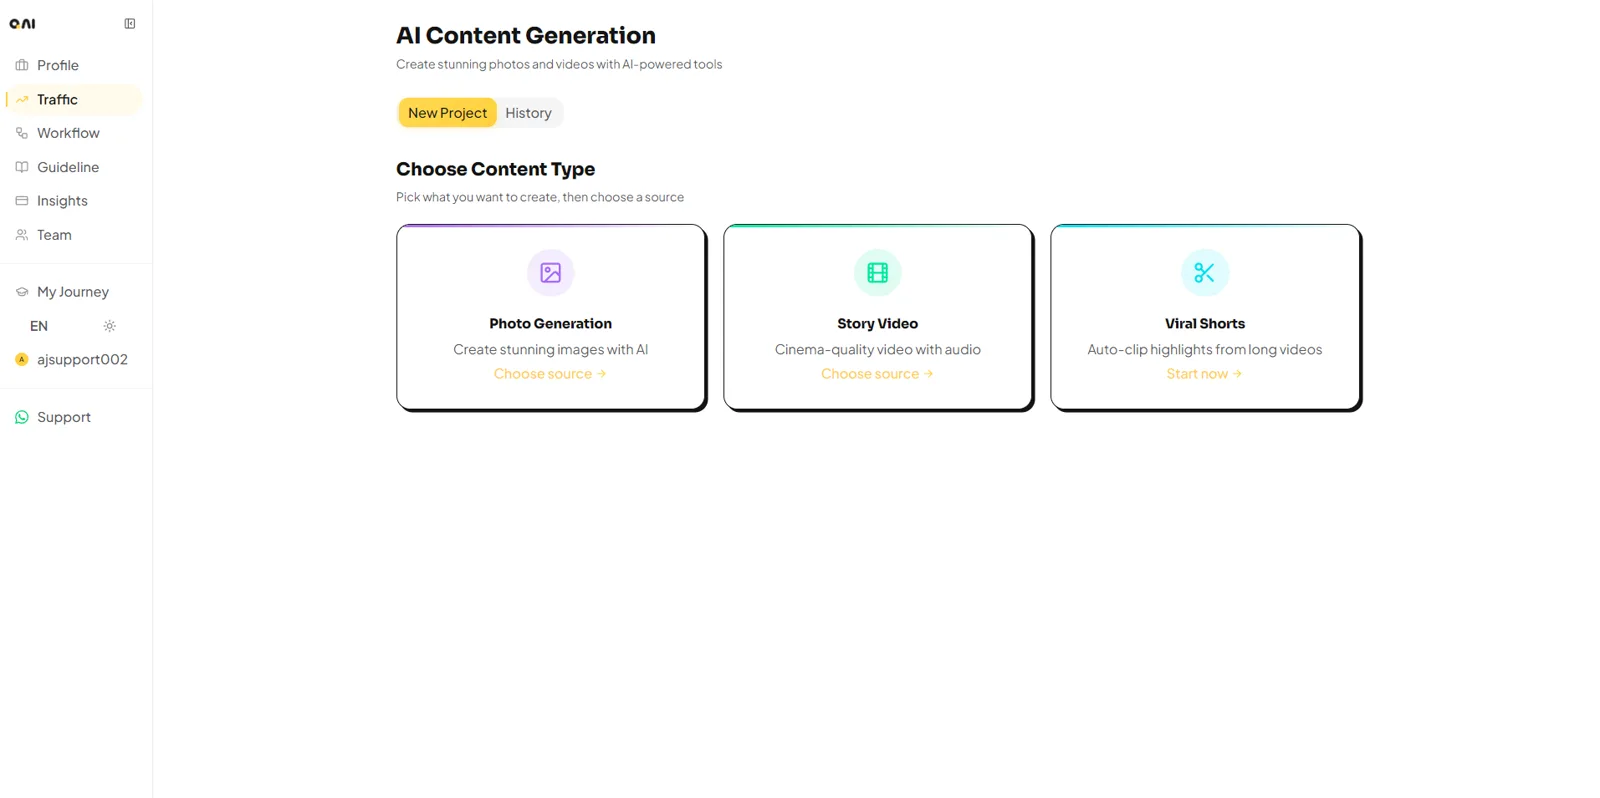The image size is (1600, 798).
Task: Open the EN language selector
Action: pos(39,326)
